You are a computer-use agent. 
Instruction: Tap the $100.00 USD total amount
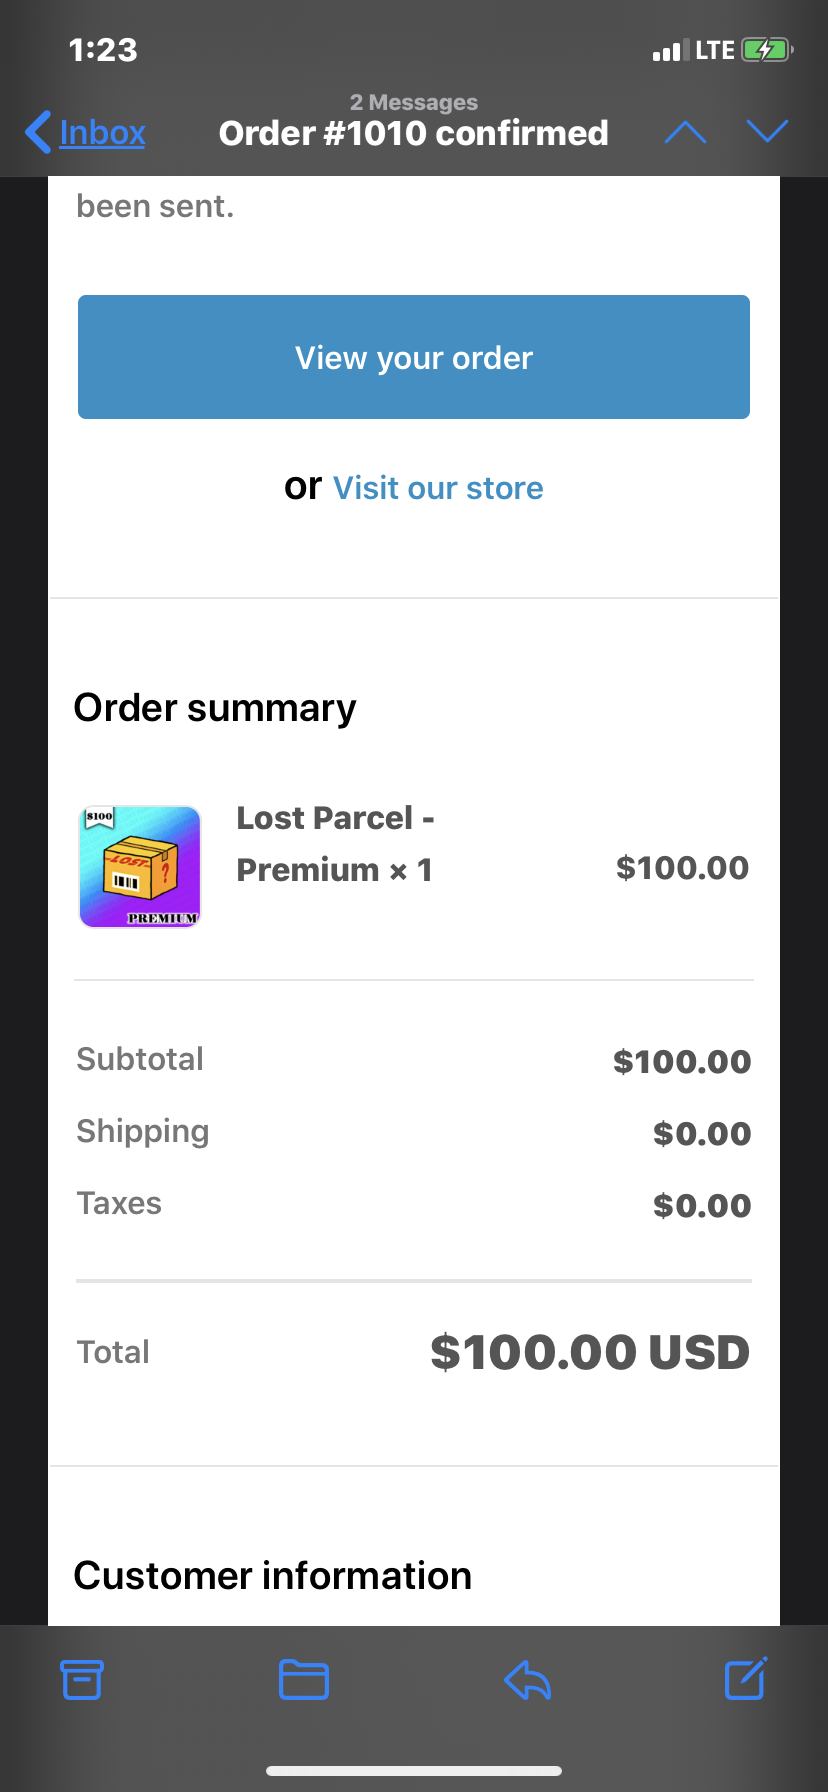click(x=590, y=1352)
